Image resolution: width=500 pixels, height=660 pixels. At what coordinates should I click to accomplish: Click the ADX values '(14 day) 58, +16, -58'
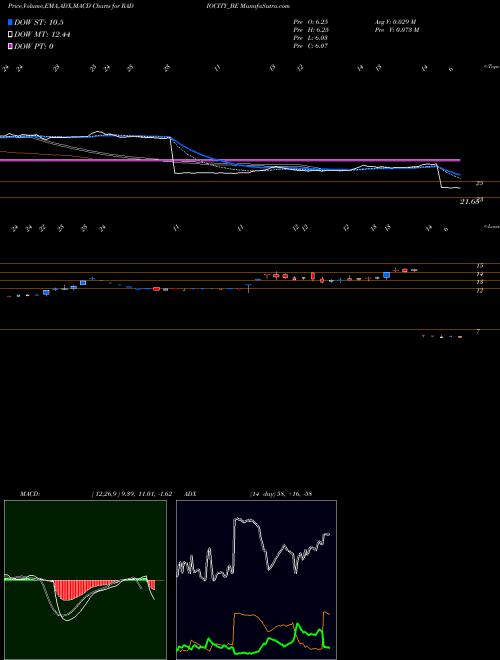tap(281, 494)
